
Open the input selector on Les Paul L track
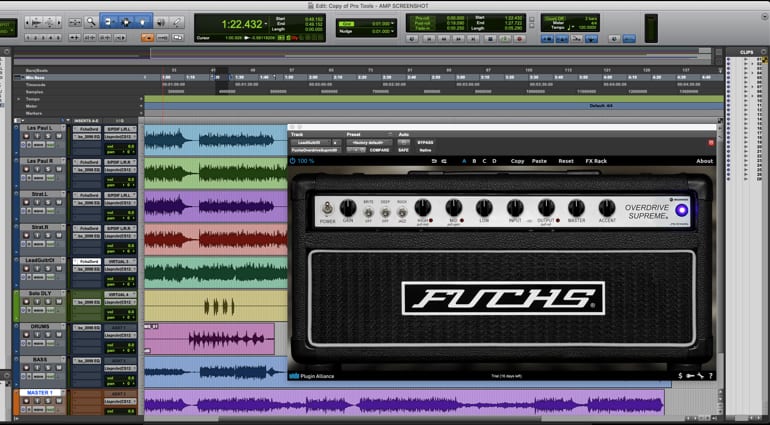pos(120,129)
